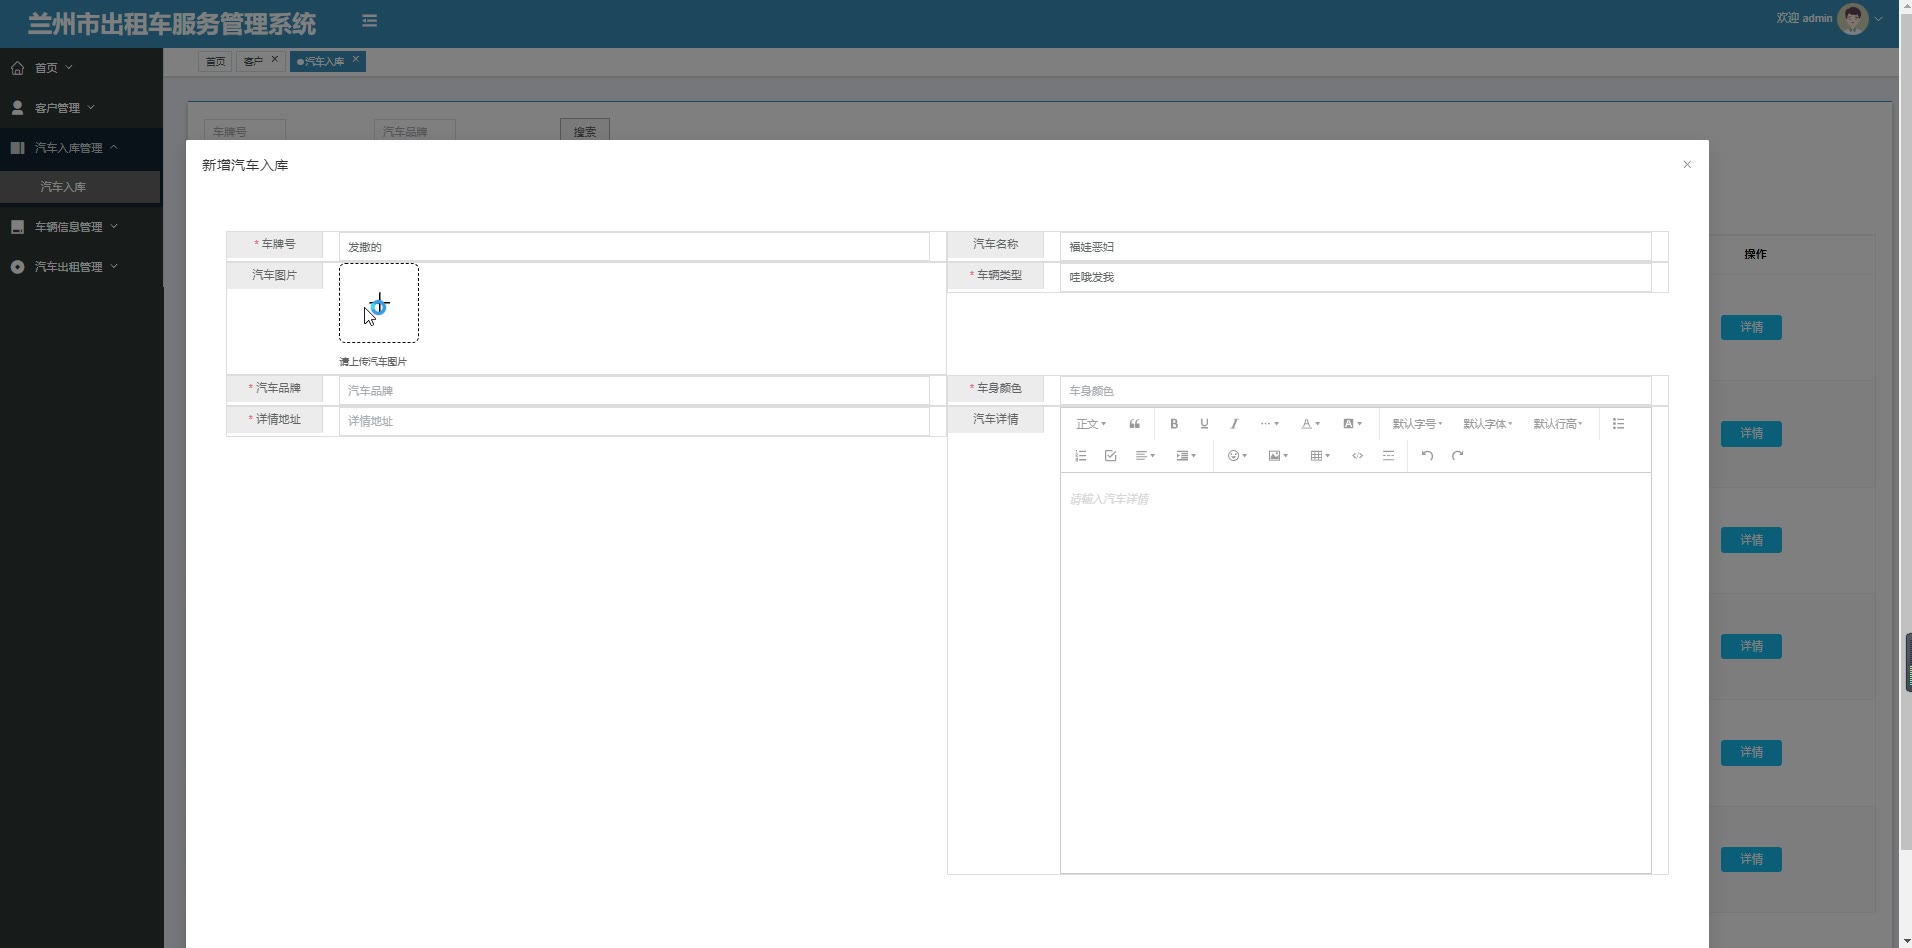Click the icon beside 汽车出租管理
This screenshot has width=1912, height=948.
click(18, 267)
